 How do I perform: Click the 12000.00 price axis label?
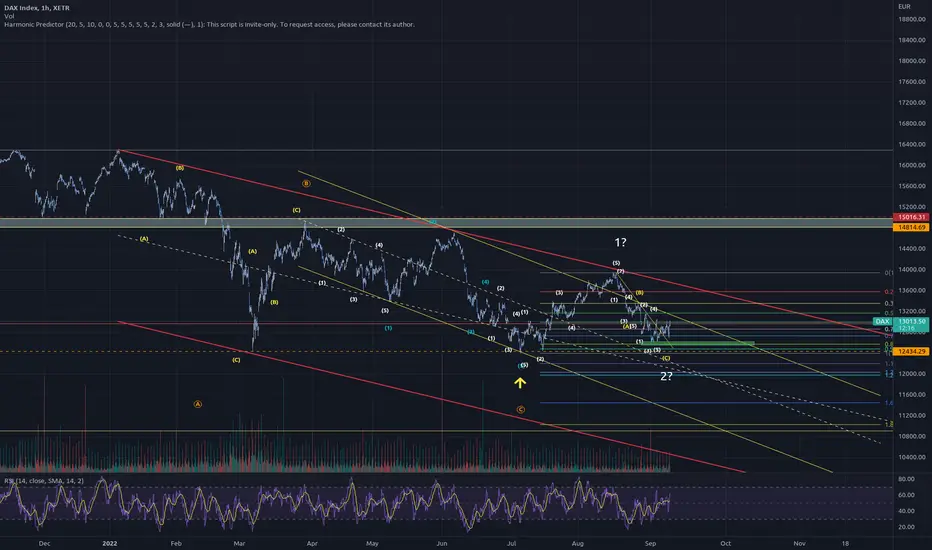912,374
